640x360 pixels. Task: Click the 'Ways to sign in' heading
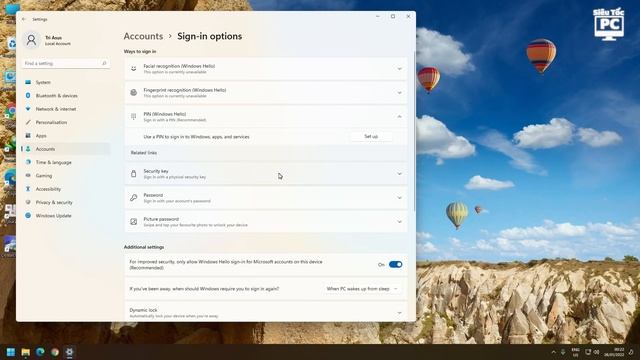point(140,51)
